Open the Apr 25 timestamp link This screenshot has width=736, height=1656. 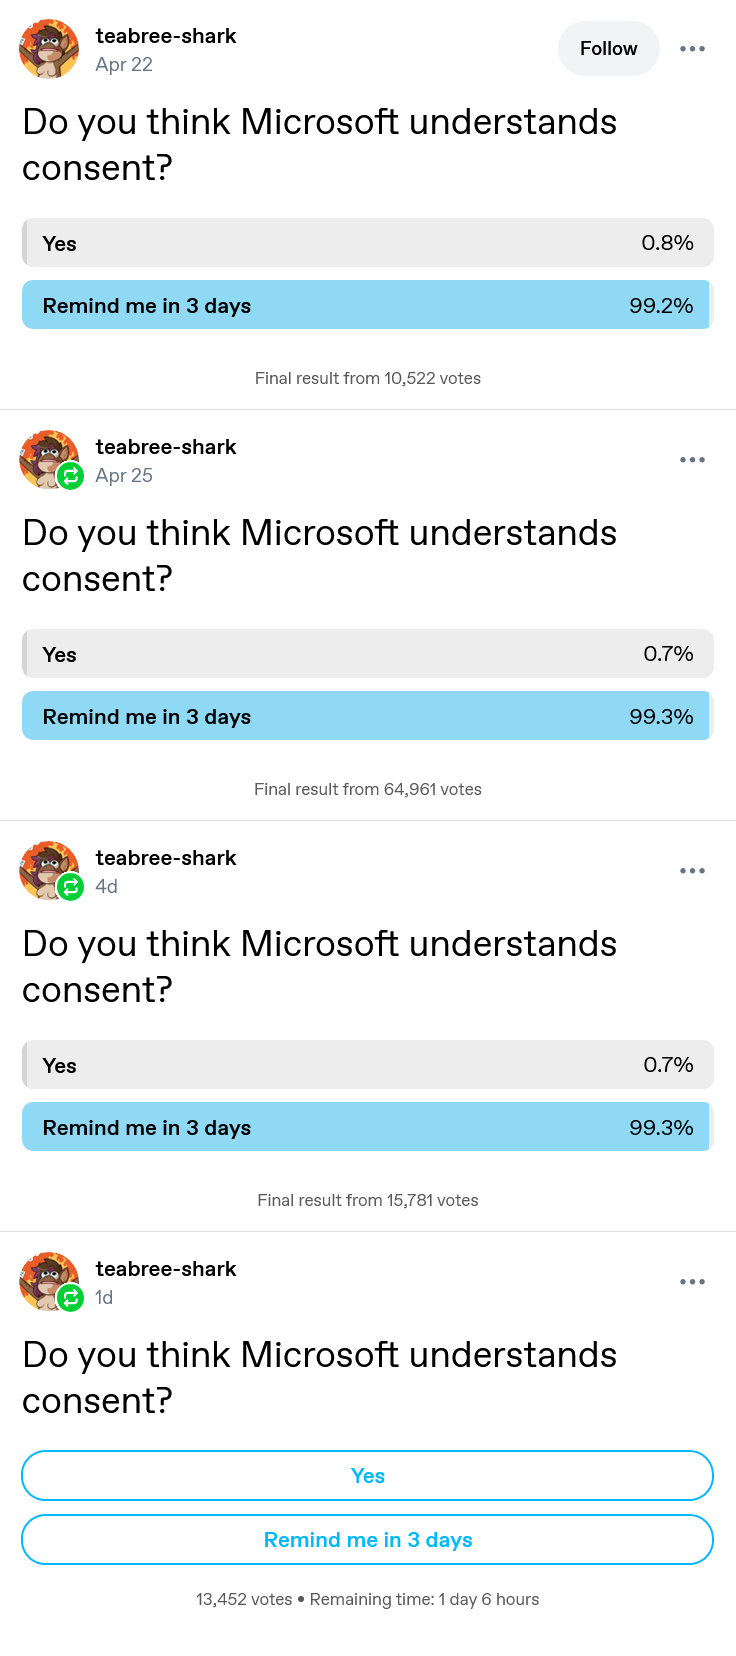click(x=124, y=475)
